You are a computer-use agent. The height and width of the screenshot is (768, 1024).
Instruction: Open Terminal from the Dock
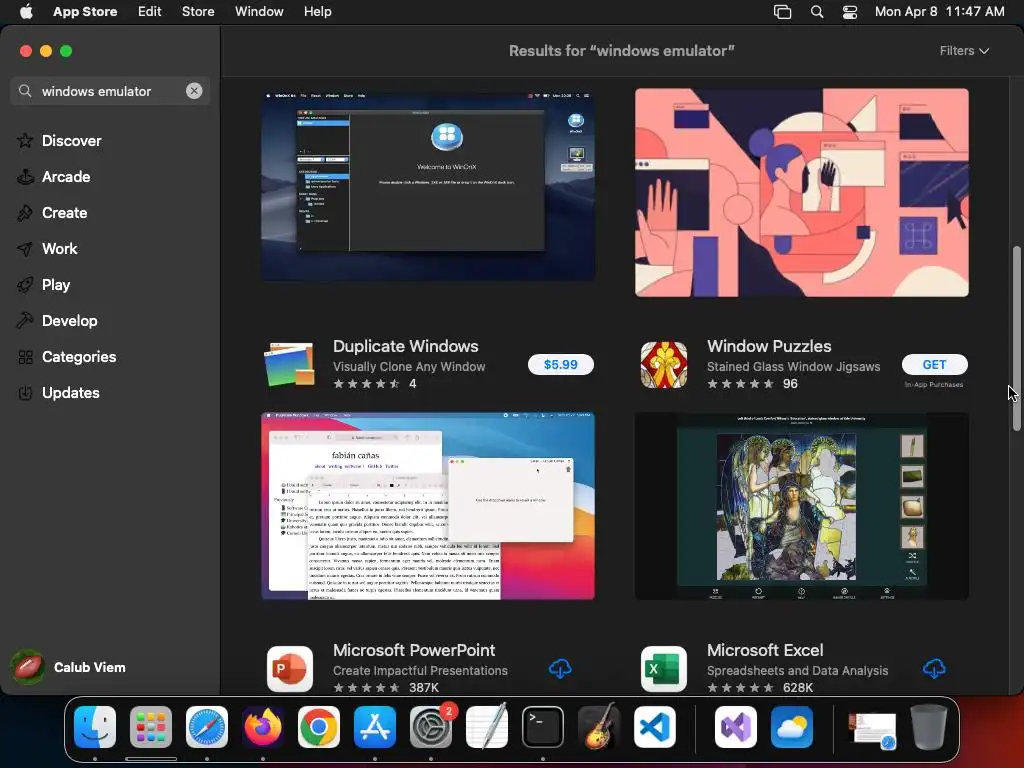point(543,727)
